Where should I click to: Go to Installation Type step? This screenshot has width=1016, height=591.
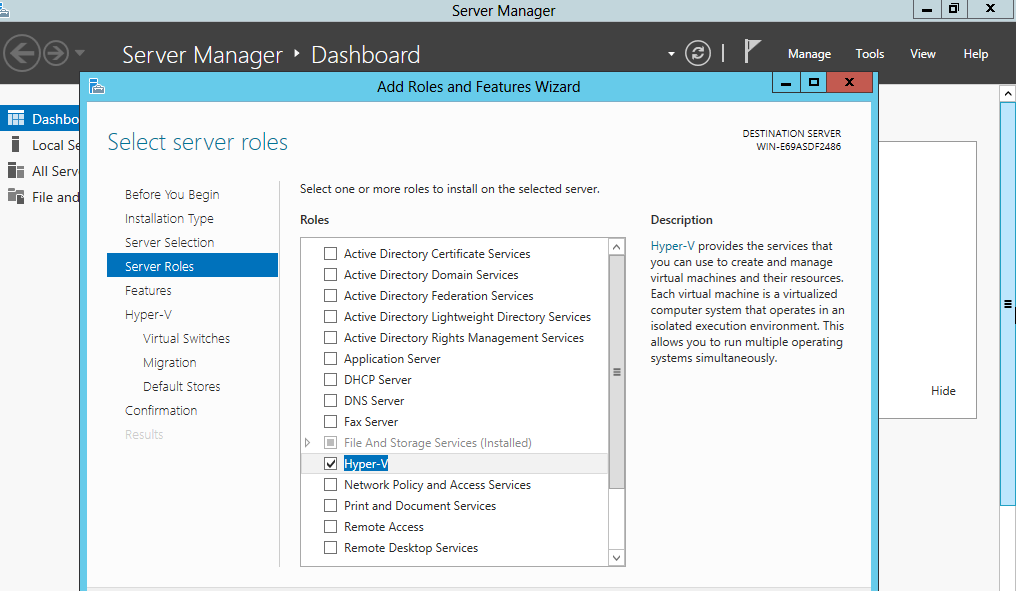169,218
